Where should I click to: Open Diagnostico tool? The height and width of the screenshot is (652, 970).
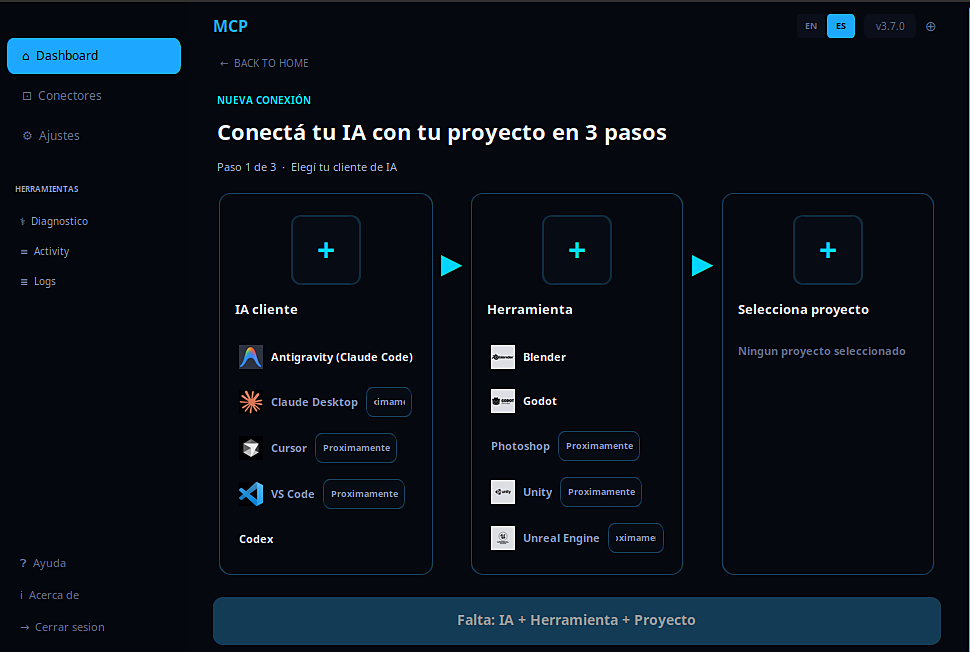tap(59, 221)
